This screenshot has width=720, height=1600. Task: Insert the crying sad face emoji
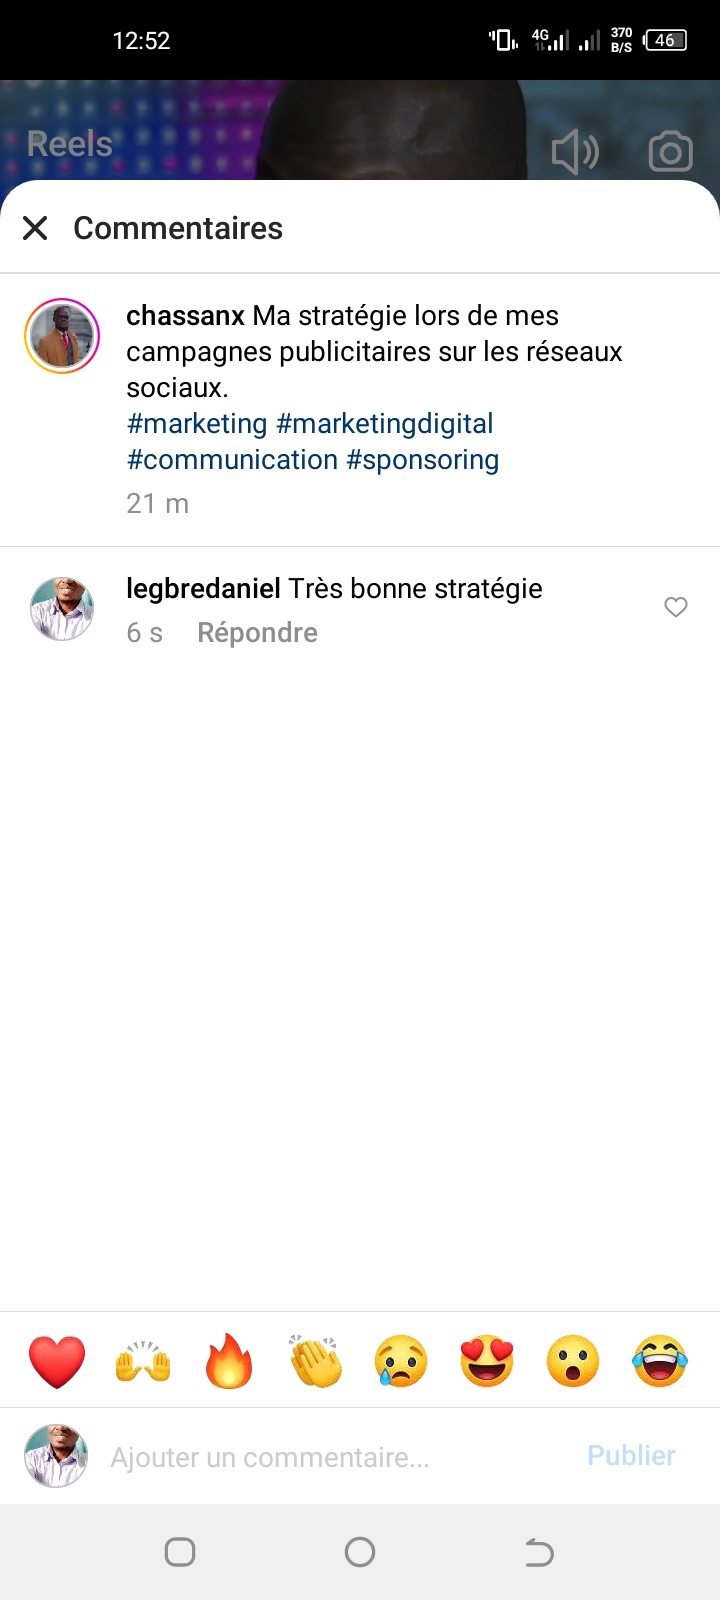pyautogui.click(x=401, y=1361)
